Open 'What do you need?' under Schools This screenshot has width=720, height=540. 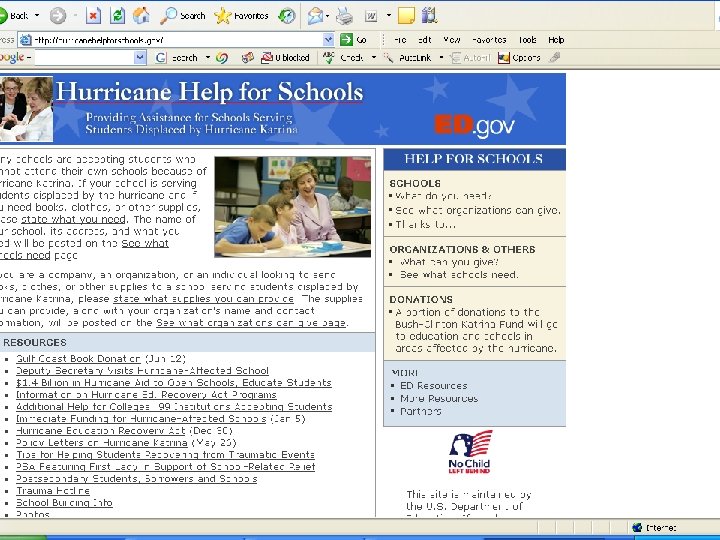click(444, 196)
